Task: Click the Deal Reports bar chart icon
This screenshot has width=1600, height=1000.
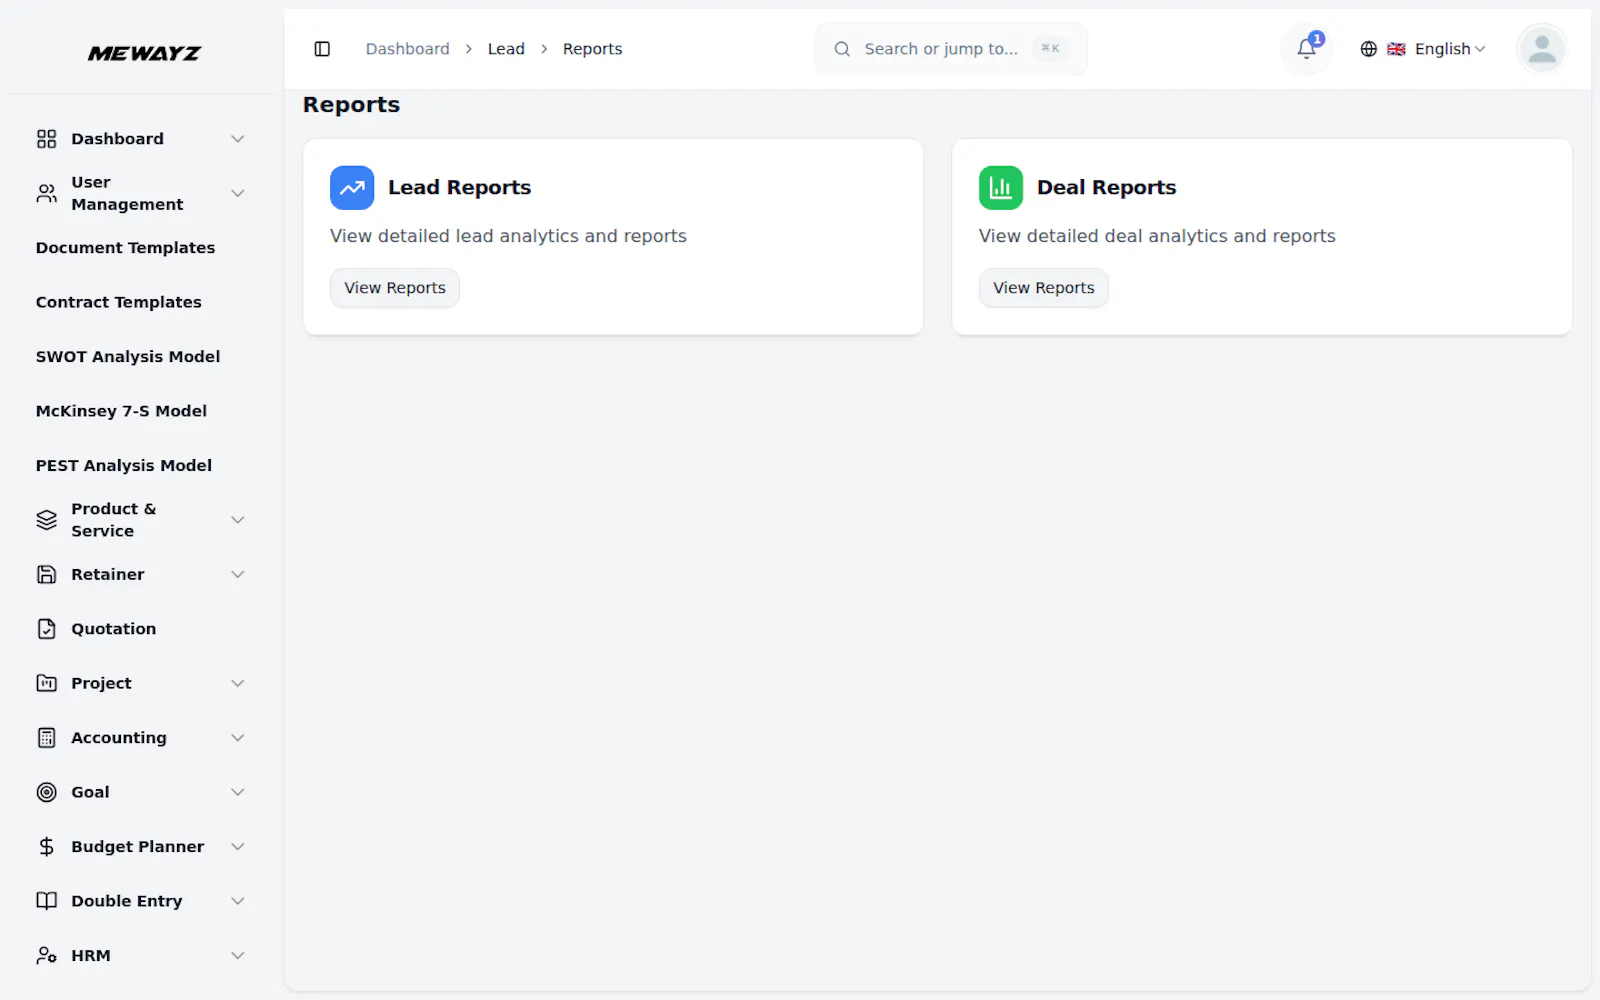Action: [1001, 188]
